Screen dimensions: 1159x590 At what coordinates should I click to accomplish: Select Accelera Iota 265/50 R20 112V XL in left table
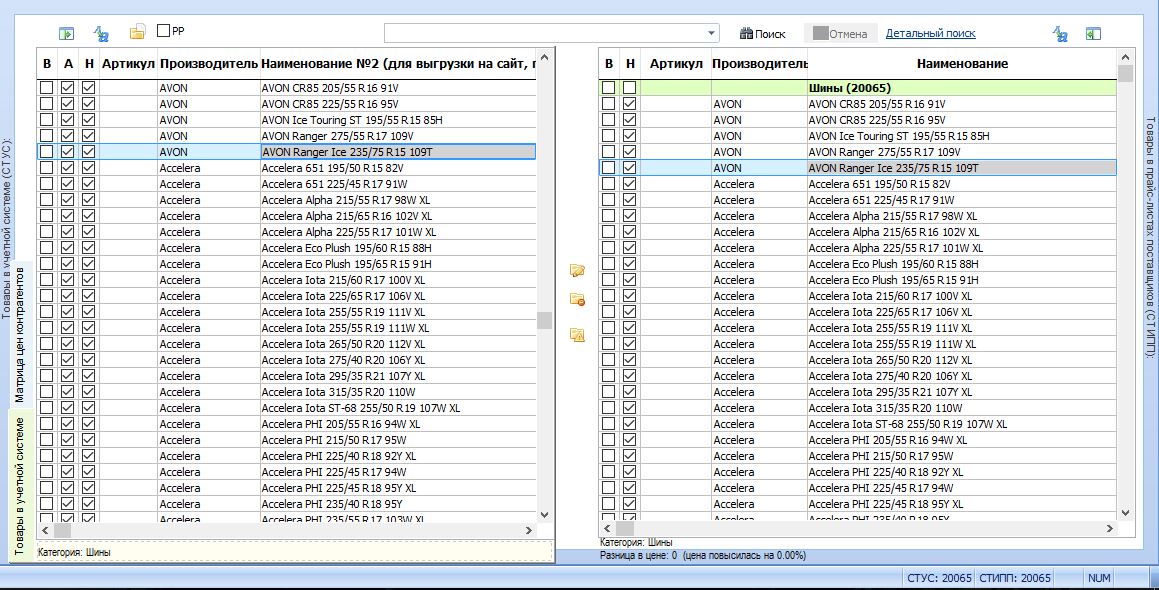coord(398,344)
